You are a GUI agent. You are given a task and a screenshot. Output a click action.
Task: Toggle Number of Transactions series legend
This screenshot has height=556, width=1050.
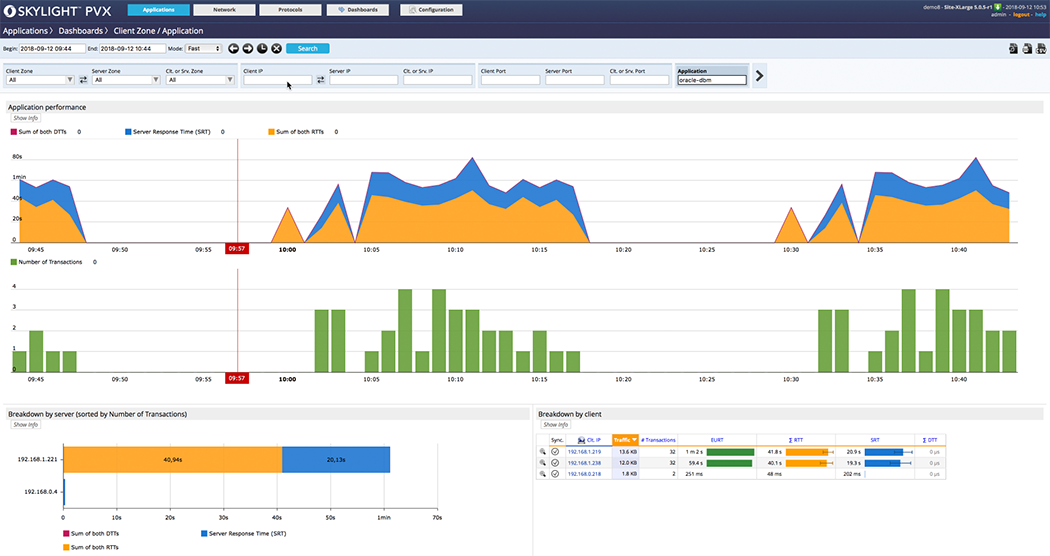[46, 262]
